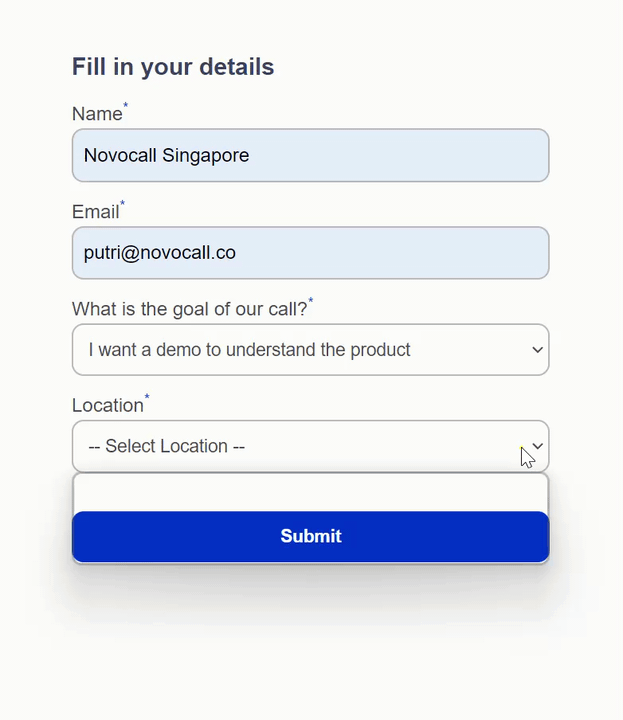The width and height of the screenshot is (623, 720).
Task: Select 'I want a demo to understand' text
Action: [203, 350]
